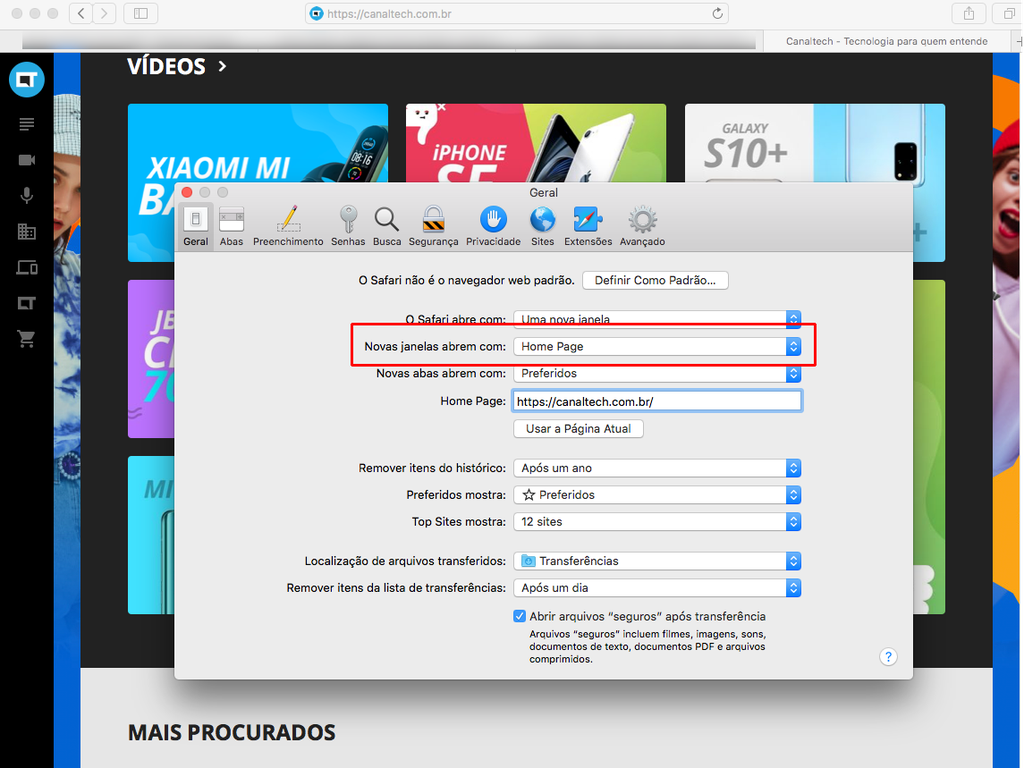
Task: Click the help question mark button
Action: (888, 656)
